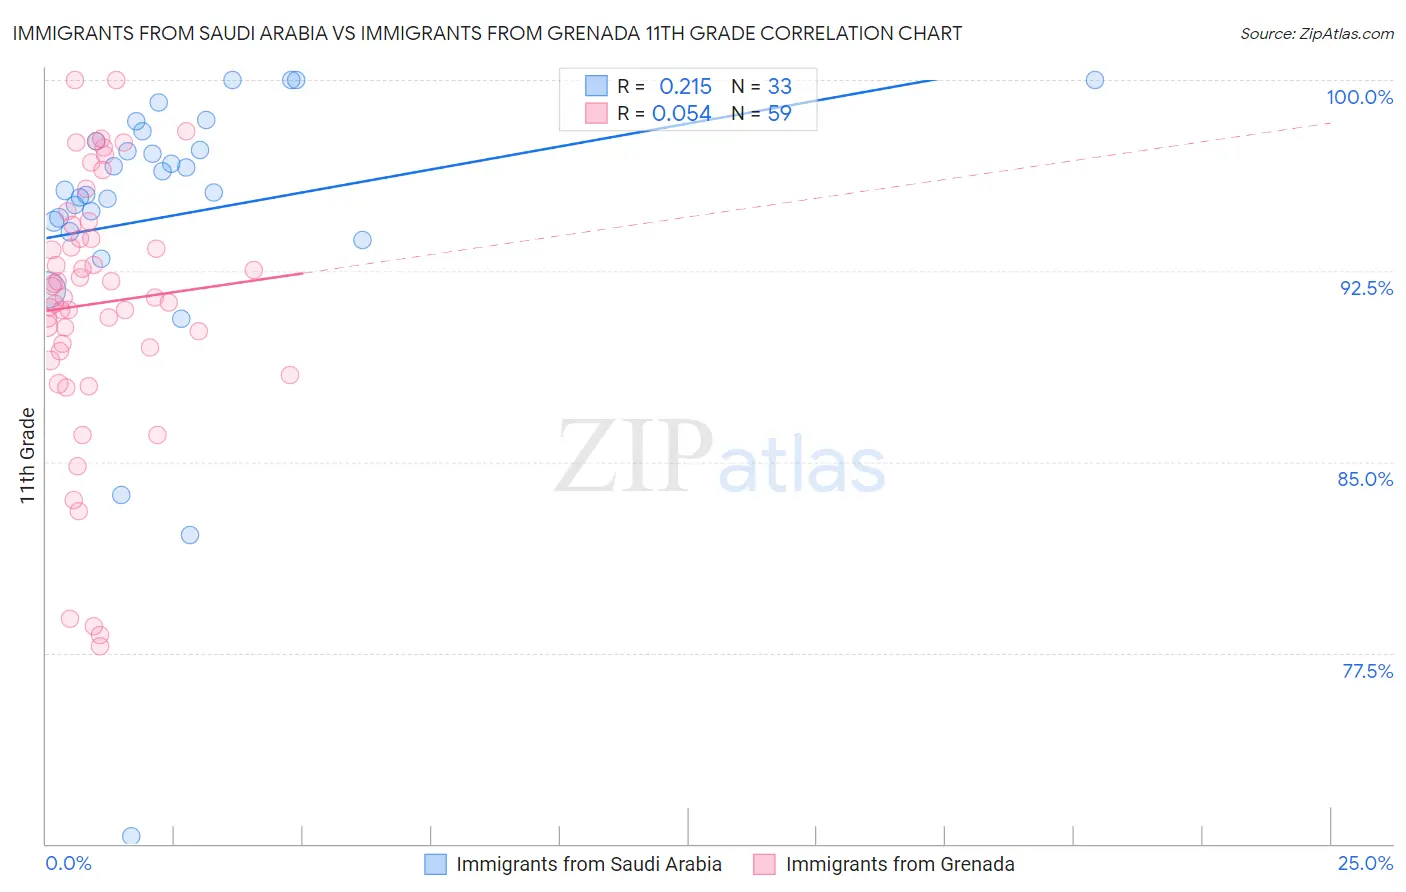Click the pink Grenada legend swatch at bottom
1406x892 pixels.
click(x=764, y=864)
